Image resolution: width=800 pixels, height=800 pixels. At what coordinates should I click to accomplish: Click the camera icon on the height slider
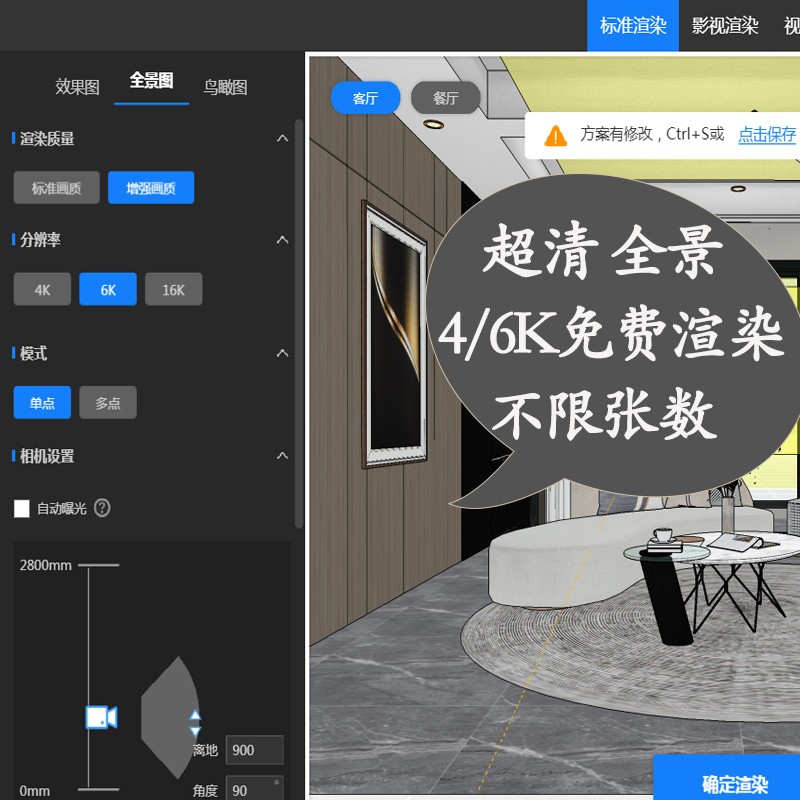tap(101, 716)
